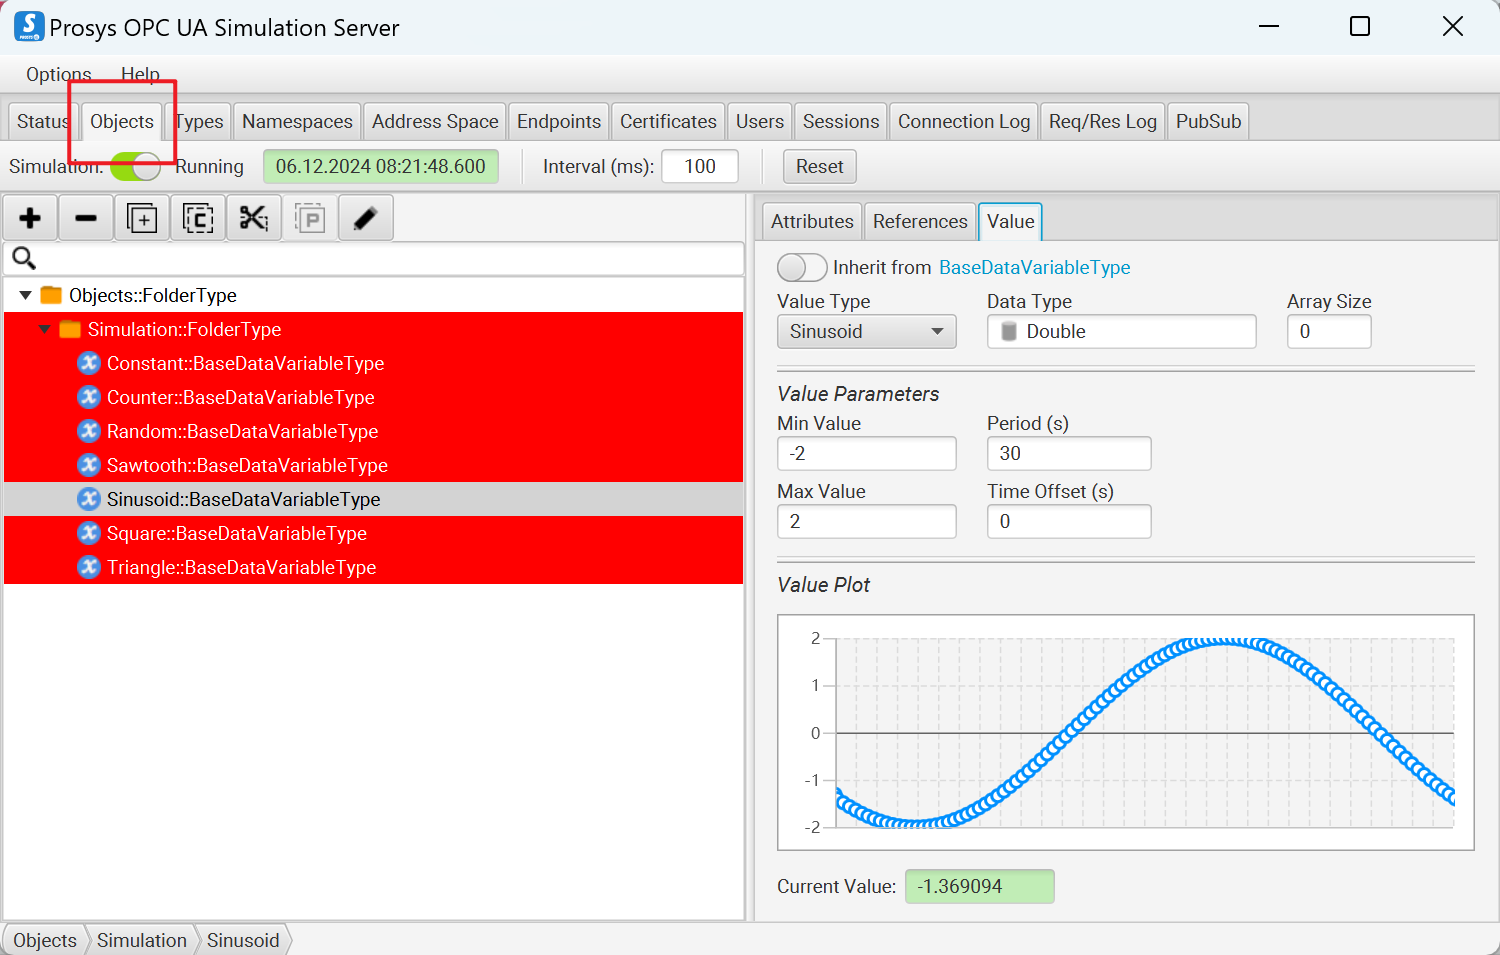
Task: Click the minus remove node icon
Action: pyautogui.click(x=86, y=218)
